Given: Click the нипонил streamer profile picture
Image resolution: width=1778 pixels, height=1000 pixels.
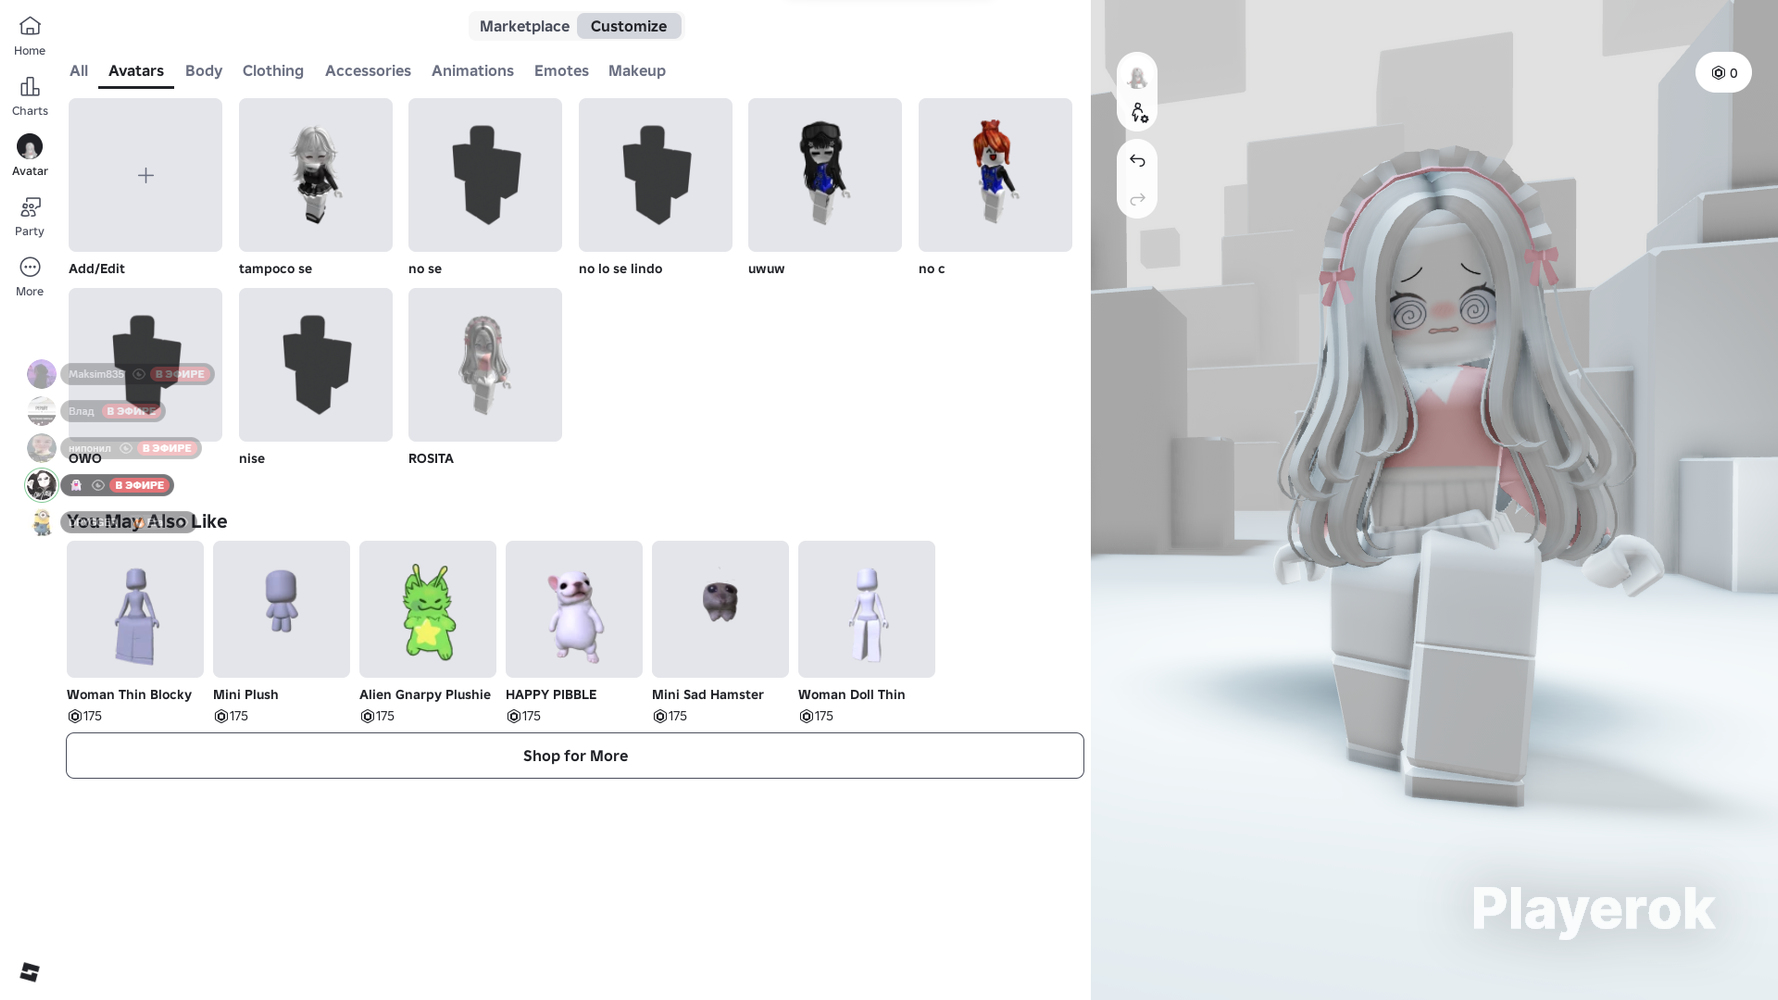Looking at the screenshot, I should 41,448.
